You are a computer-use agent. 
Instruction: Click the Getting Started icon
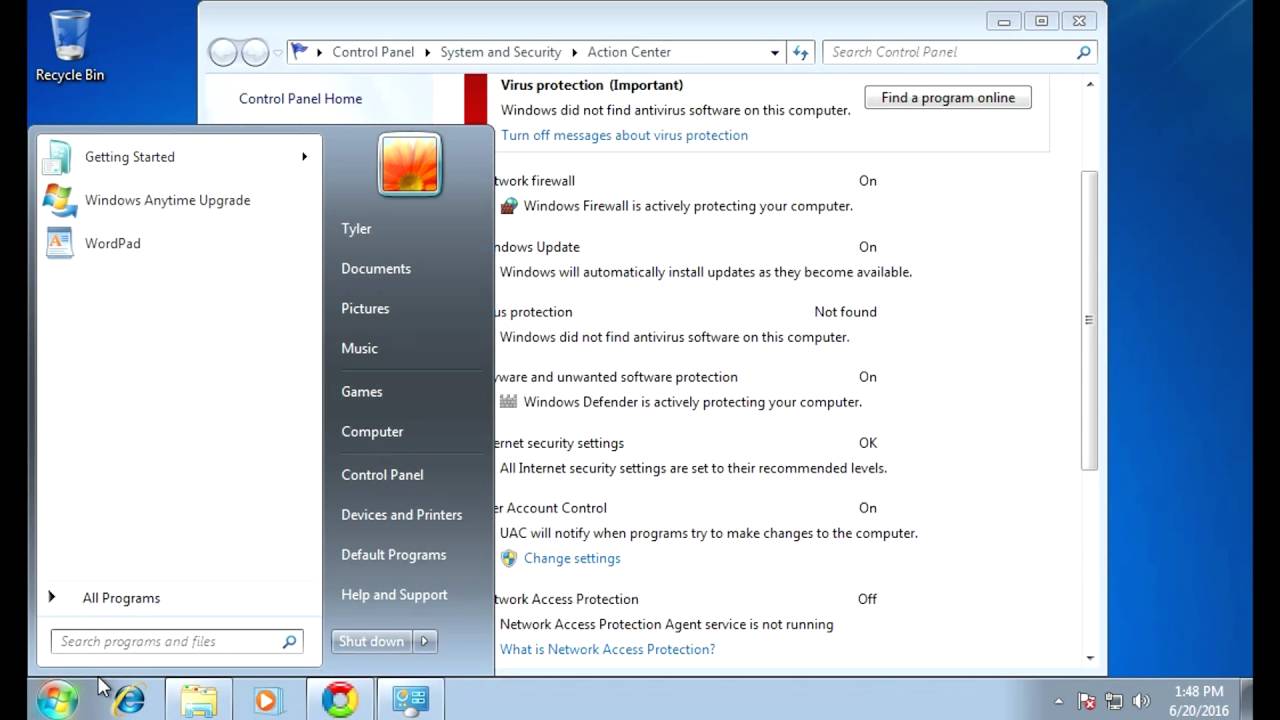click(59, 157)
